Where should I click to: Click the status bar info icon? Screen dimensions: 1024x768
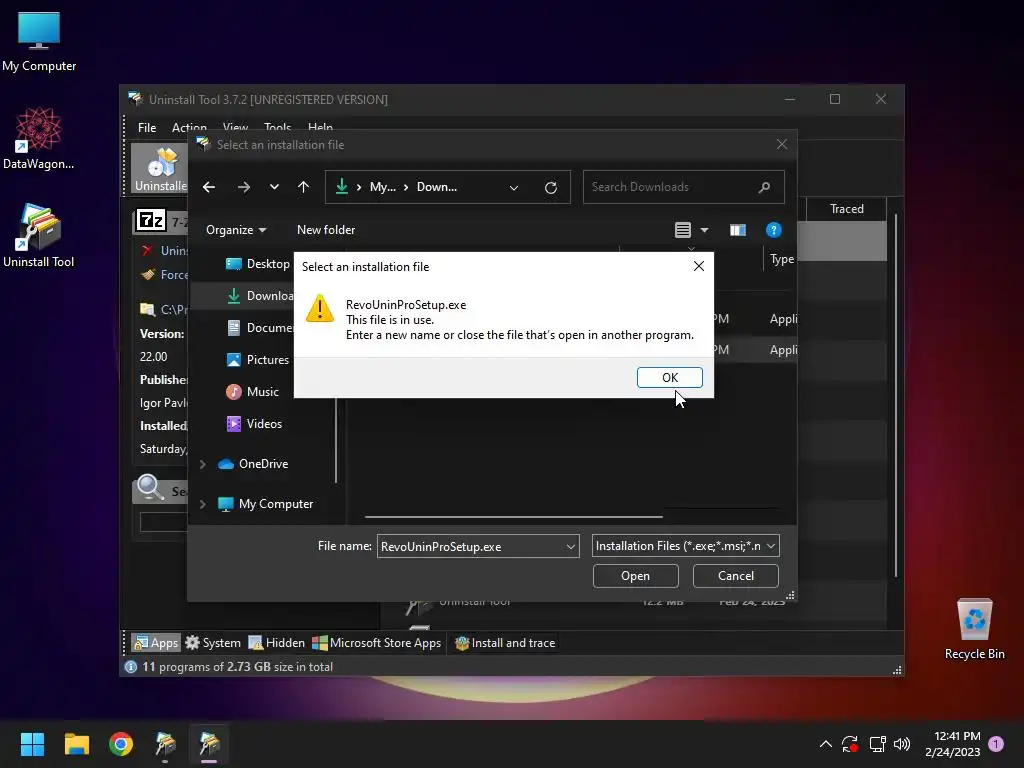pyautogui.click(x=131, y=667)
